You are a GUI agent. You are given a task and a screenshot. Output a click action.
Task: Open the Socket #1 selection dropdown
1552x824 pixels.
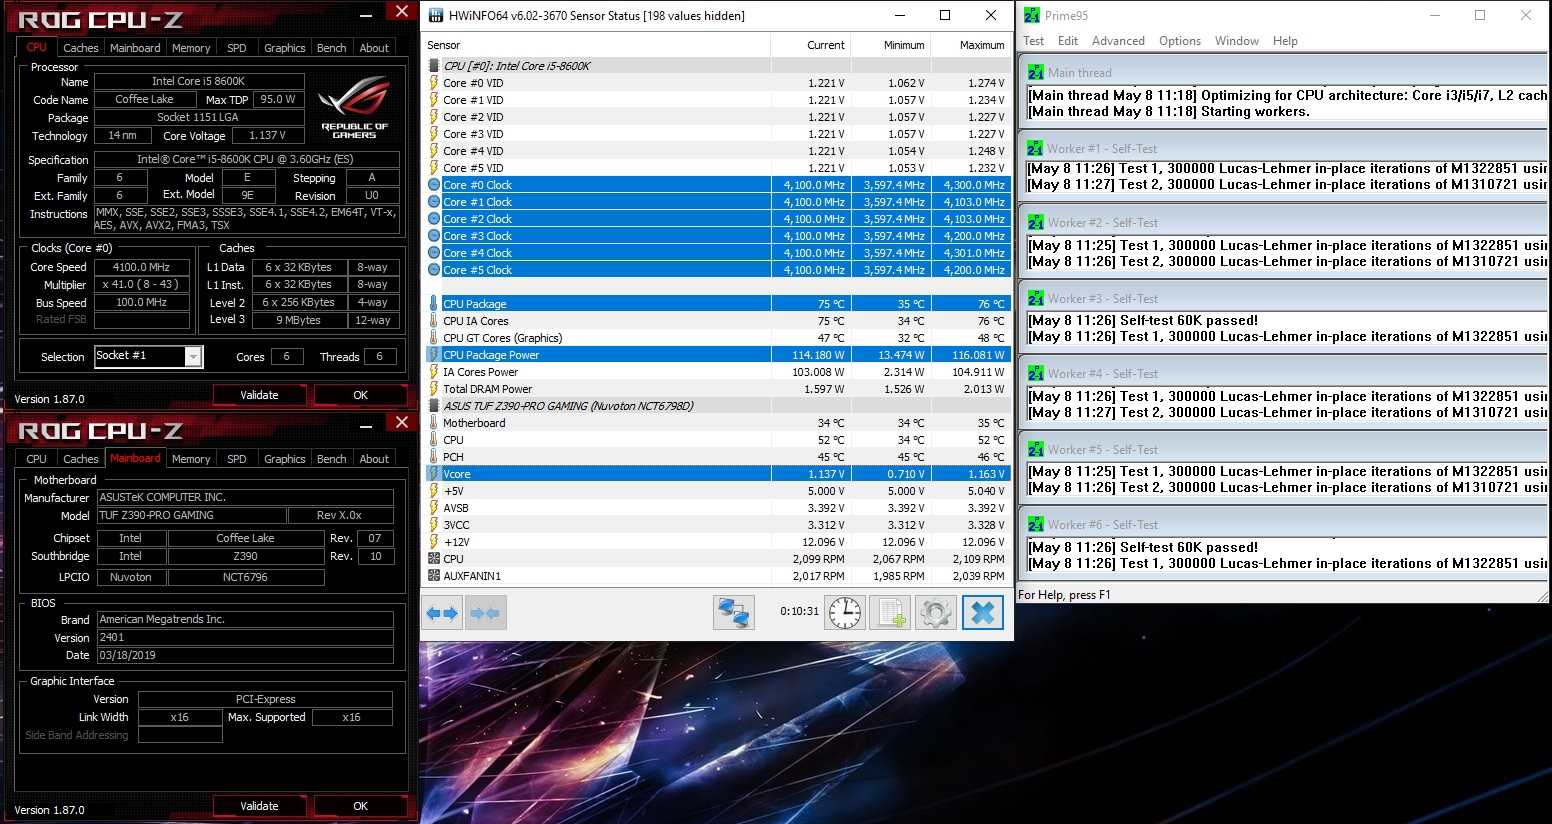click(x=193, y=357)
